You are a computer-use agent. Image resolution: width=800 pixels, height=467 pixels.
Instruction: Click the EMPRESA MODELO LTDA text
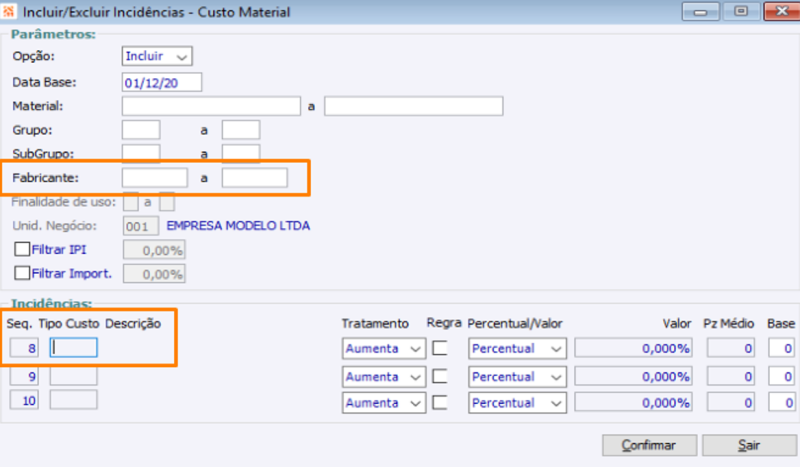238,226
